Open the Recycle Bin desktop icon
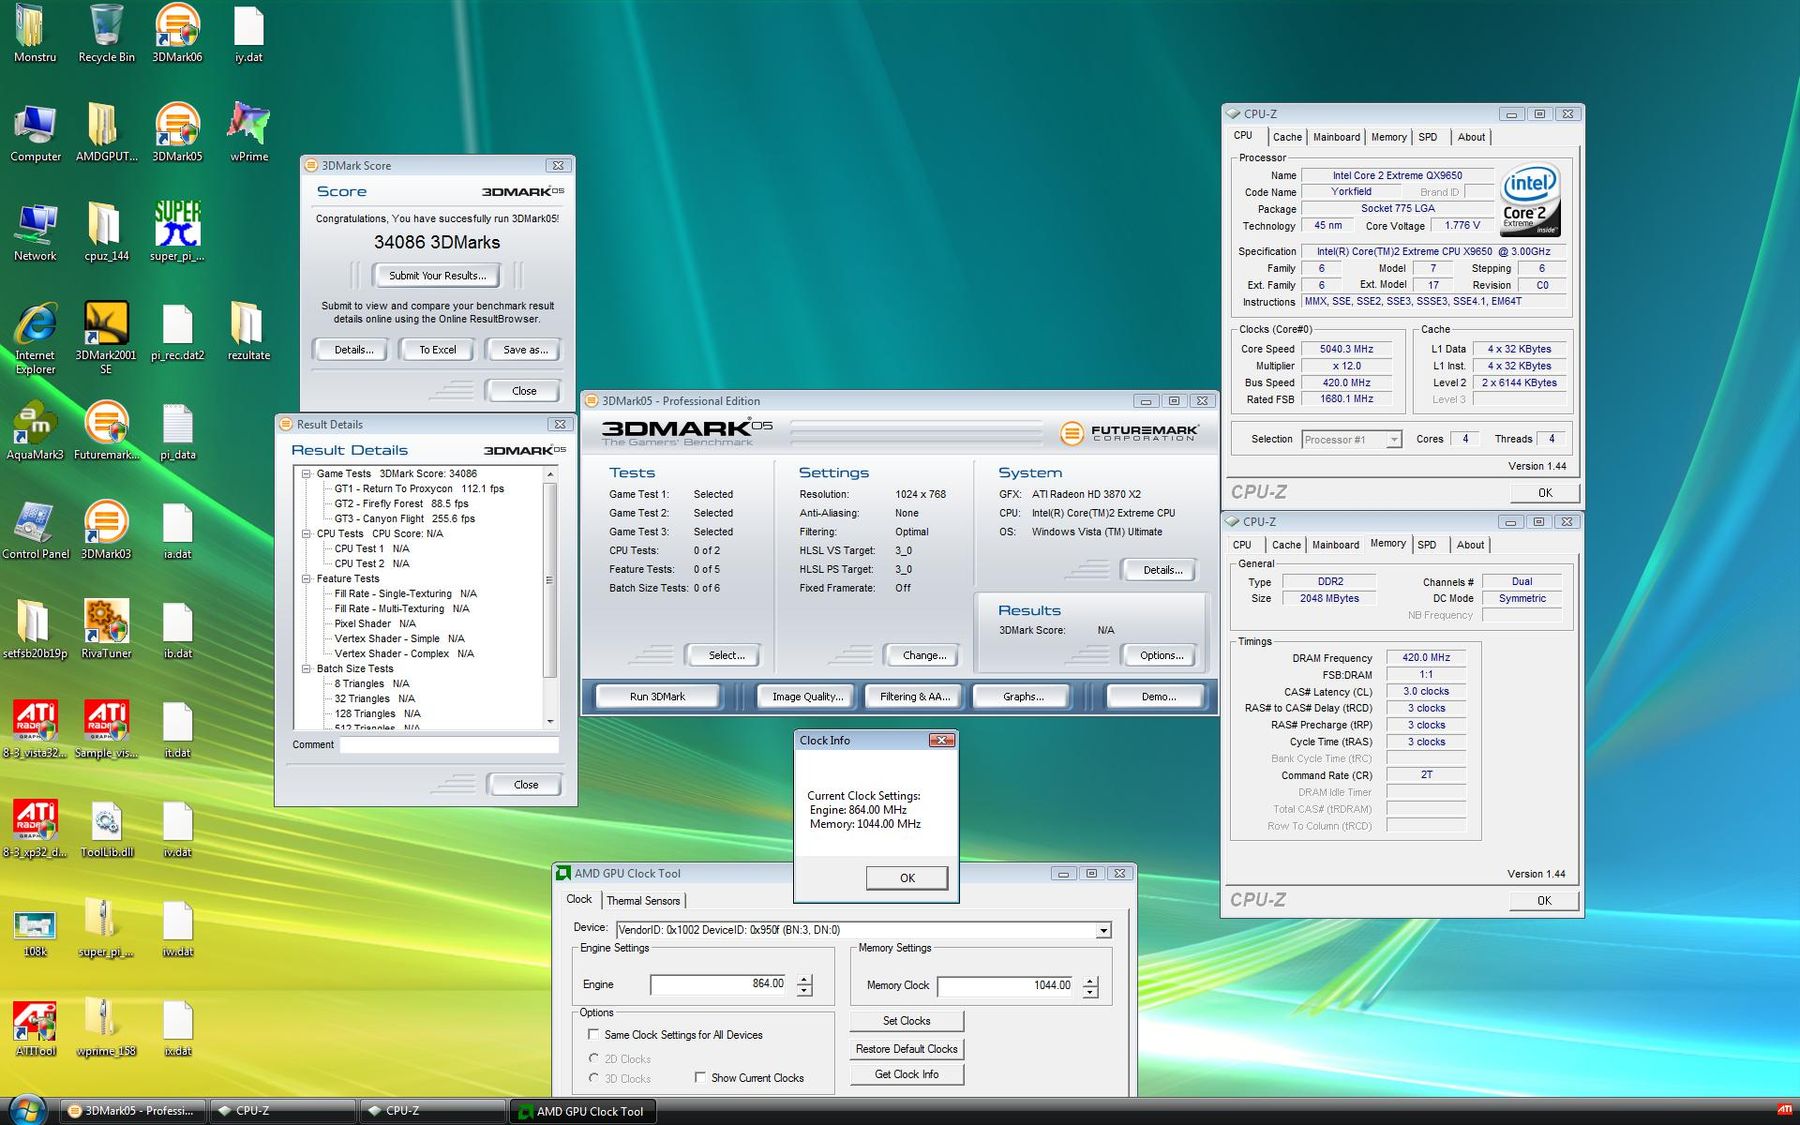The image size is (1800, 1125). 106,33
